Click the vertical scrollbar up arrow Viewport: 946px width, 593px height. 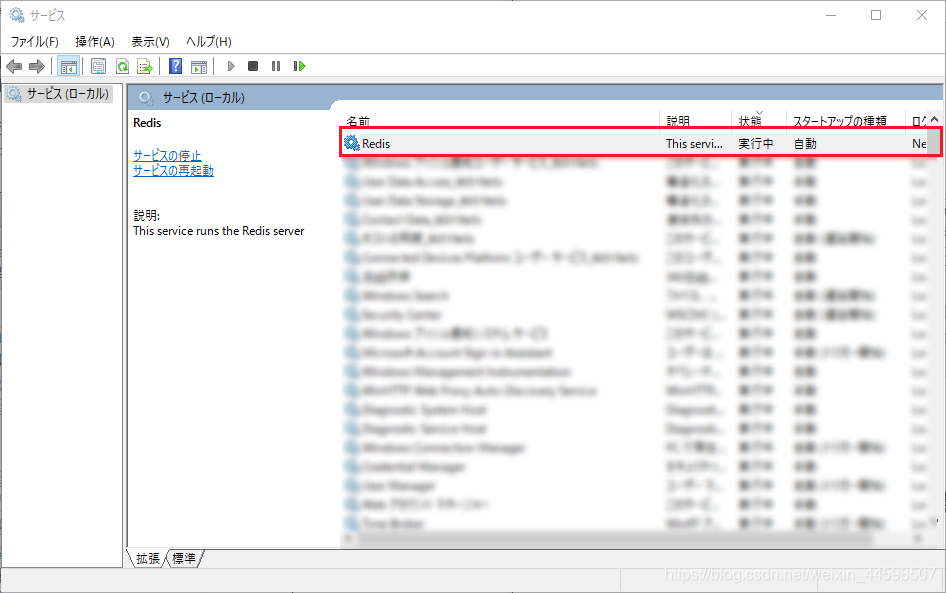tap(935, 119)
